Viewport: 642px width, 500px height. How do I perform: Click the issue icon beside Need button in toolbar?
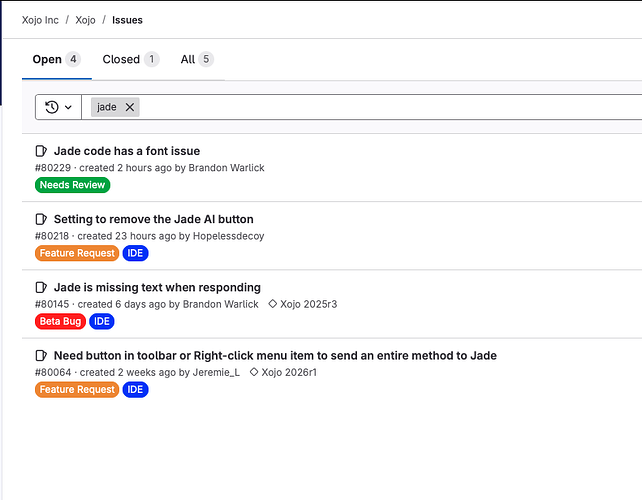(x=42, y=355)
